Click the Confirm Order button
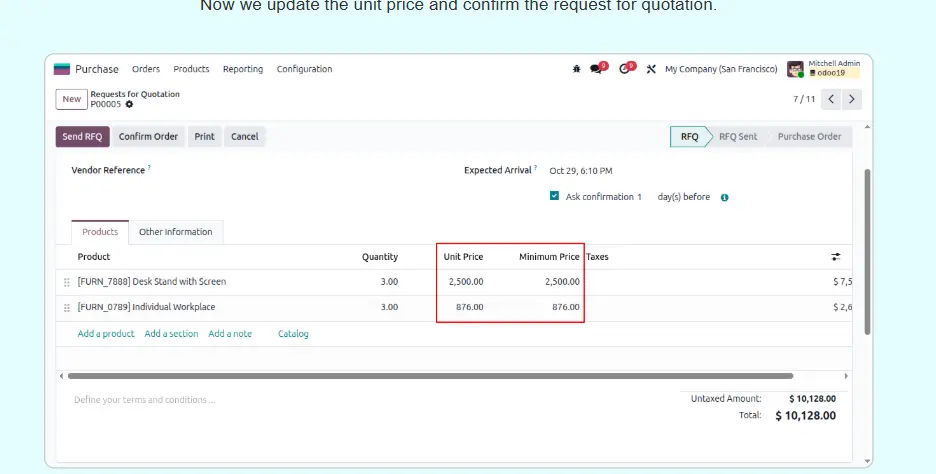This screenshot has height=474, width=936. 148,137
